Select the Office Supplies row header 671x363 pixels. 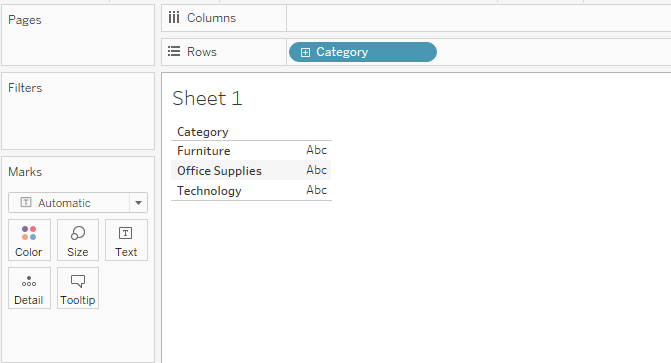[219, 171]
